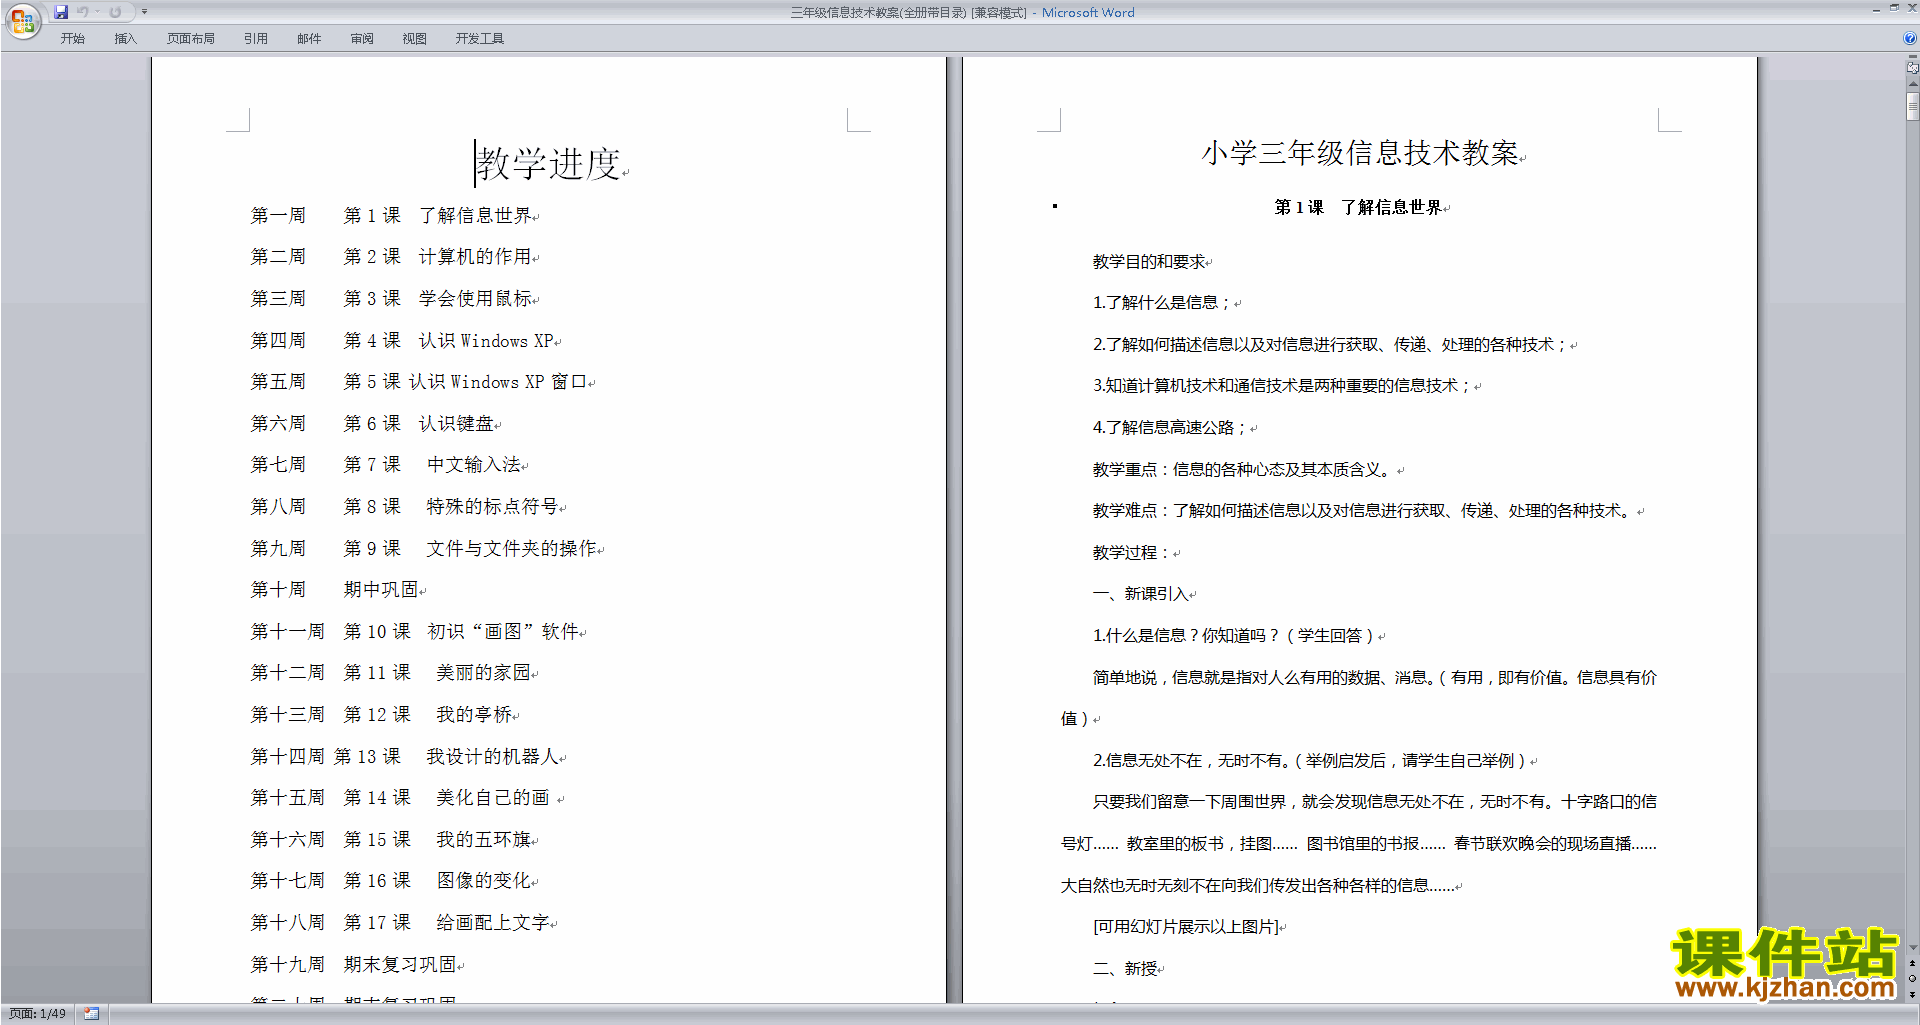1920x1025 pixels.
Task: Open the 插入 ribbon tab
Action: pos(125,39)
